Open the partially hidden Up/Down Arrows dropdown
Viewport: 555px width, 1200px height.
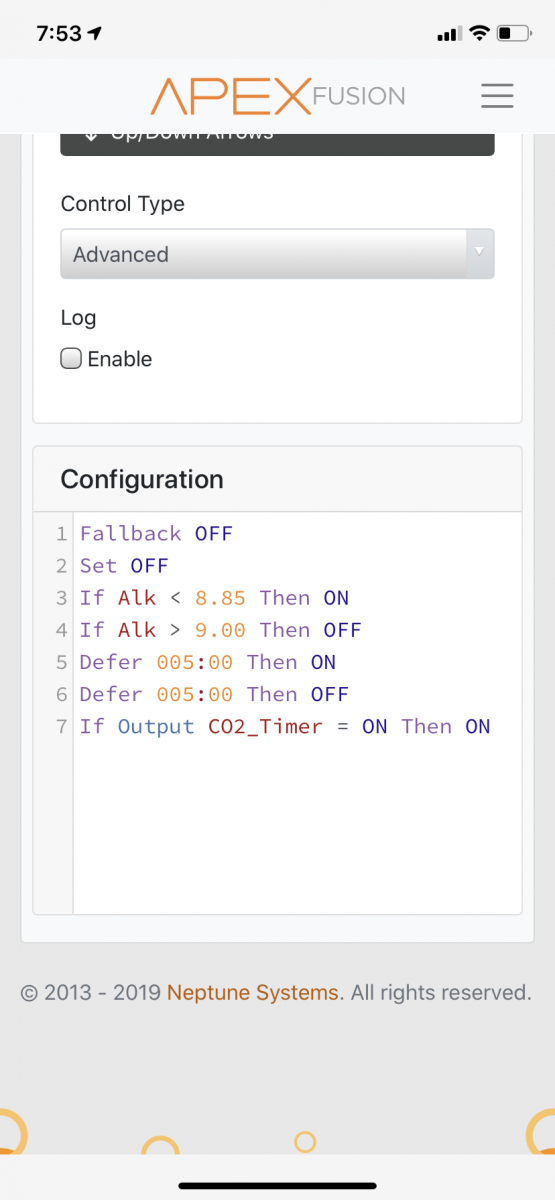coord(277,143)
